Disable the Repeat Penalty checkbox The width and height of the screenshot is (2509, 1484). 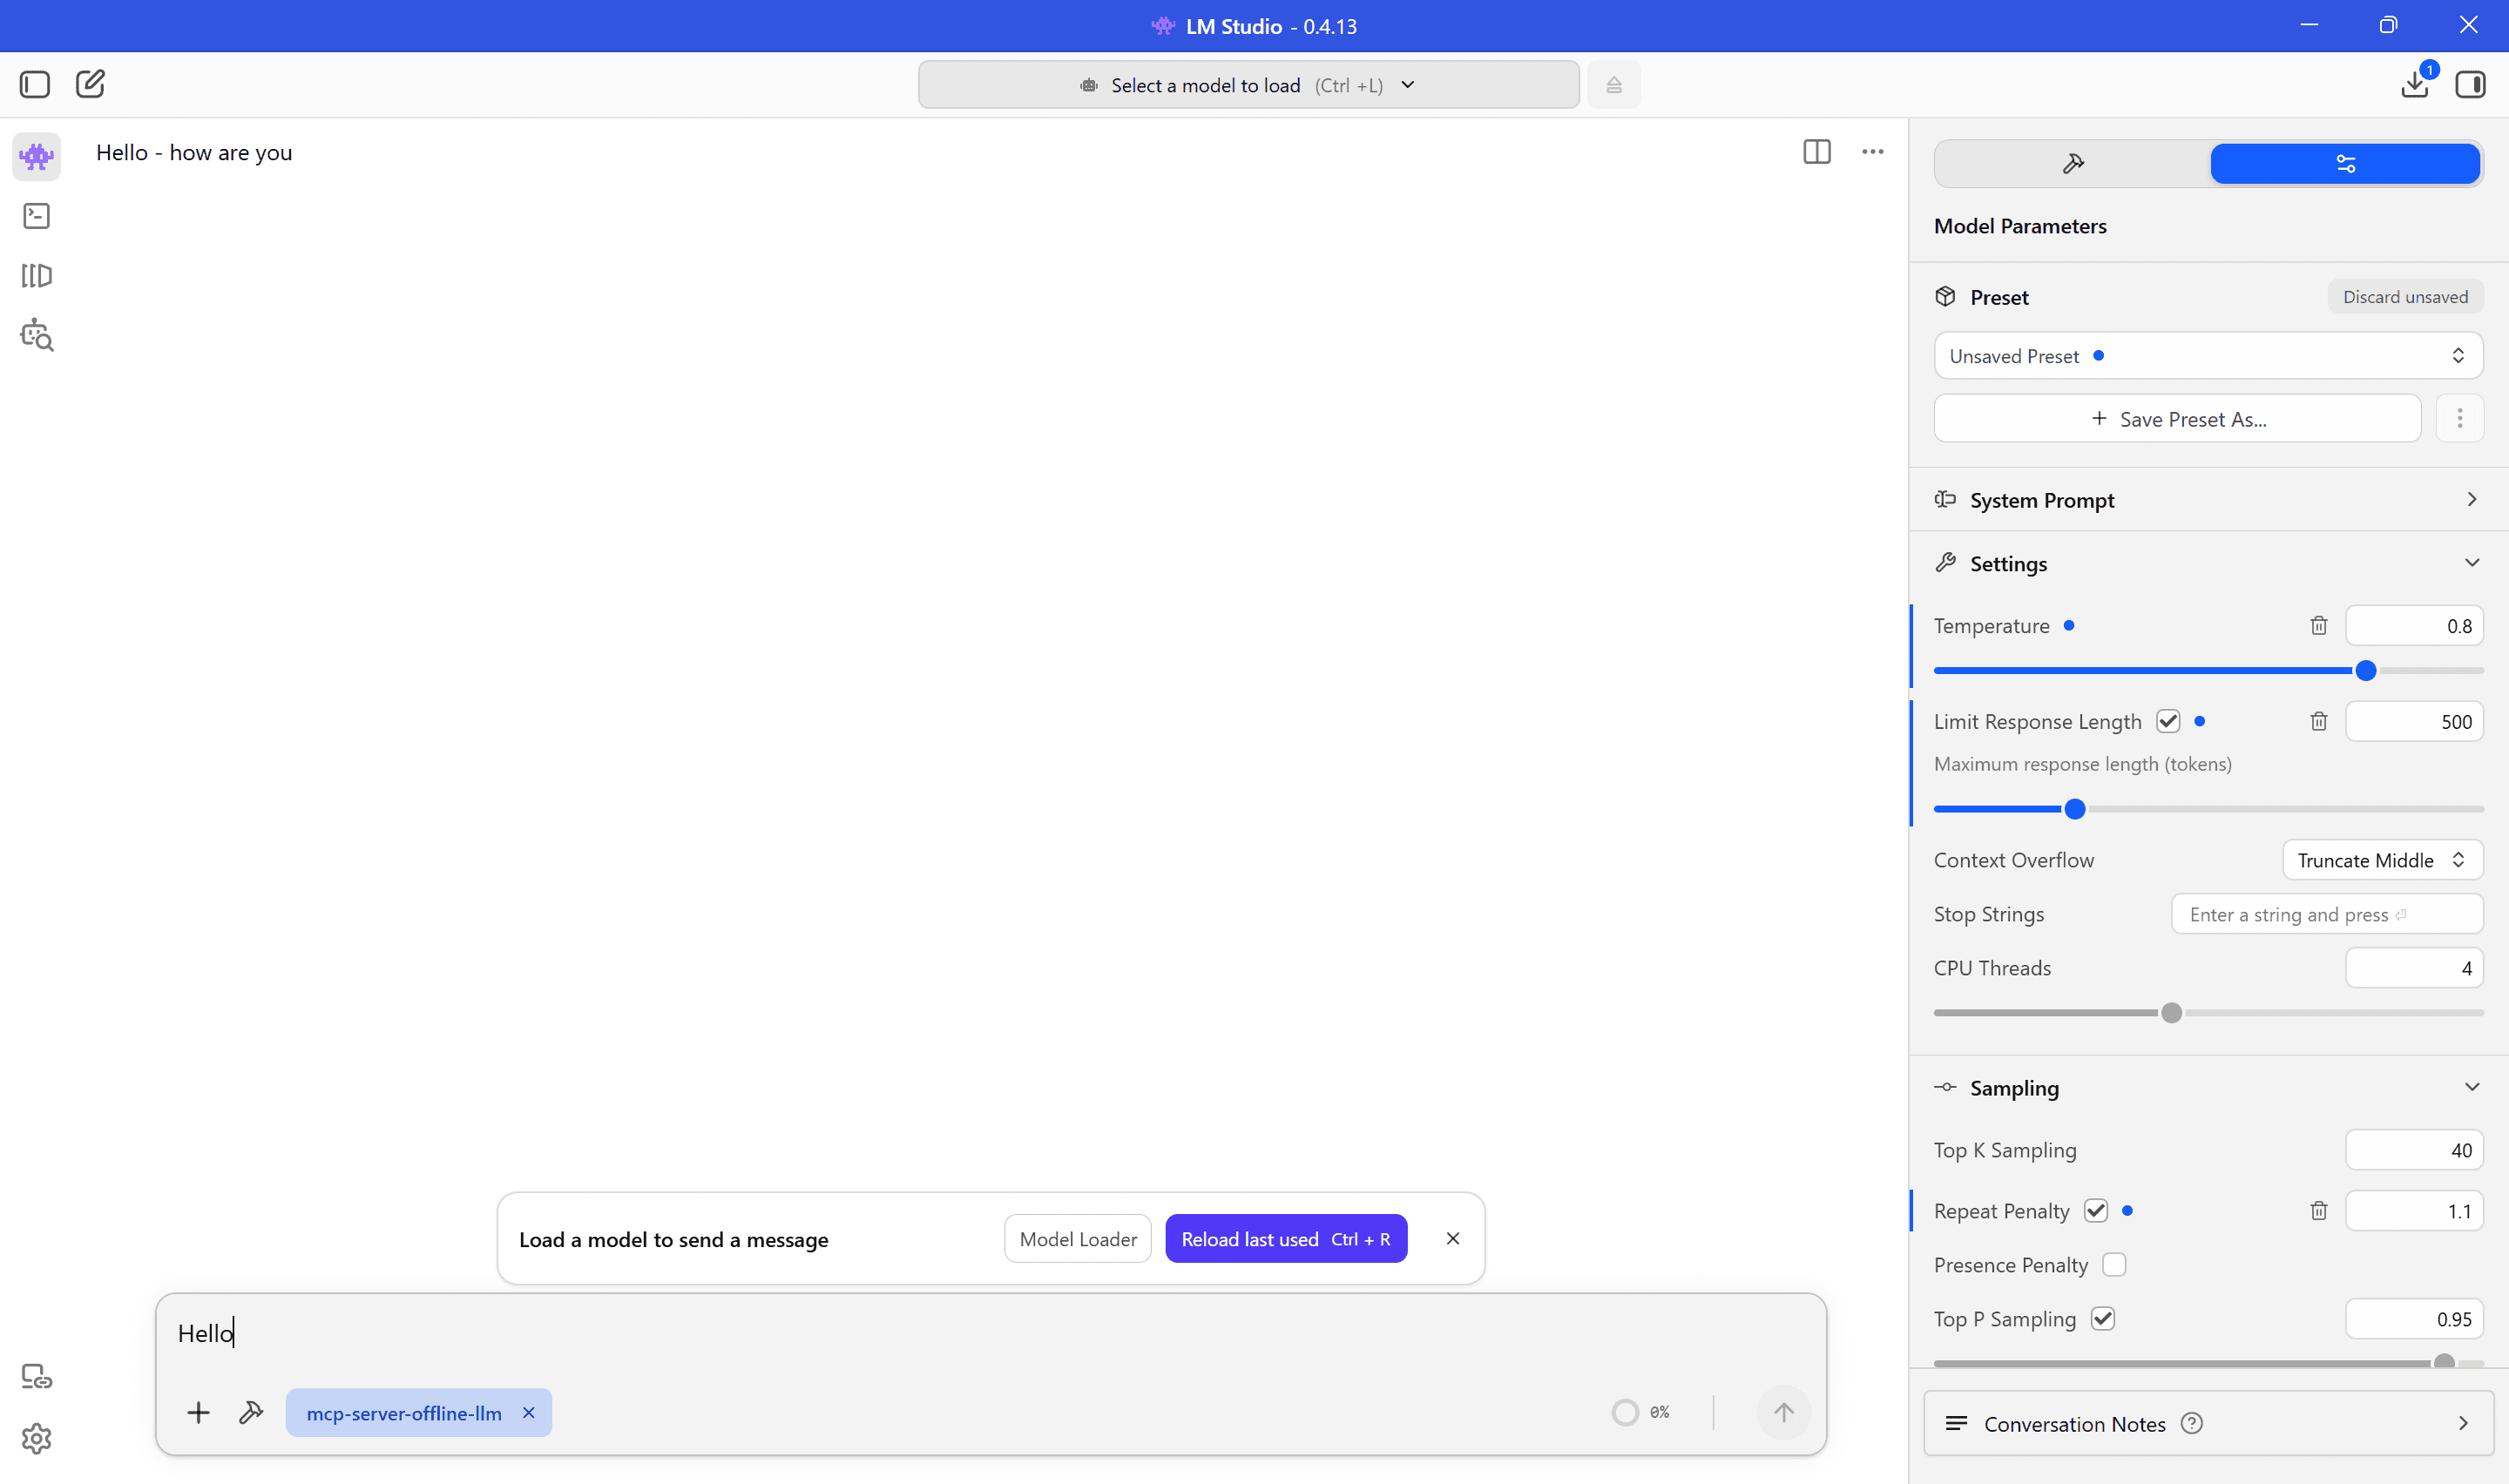(2096, 1211)
